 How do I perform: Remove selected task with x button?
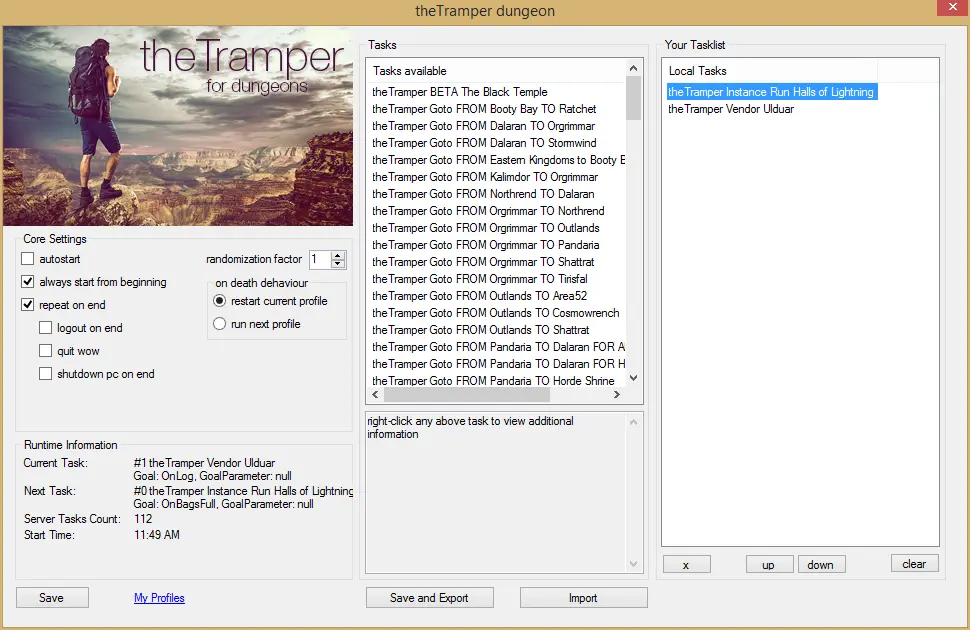coord(686,565)
